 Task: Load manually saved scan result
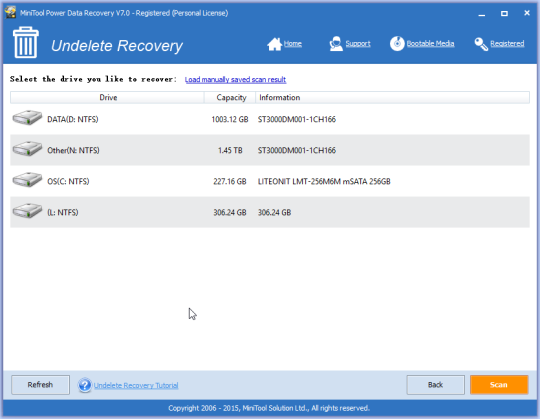[x=235, y=80]
